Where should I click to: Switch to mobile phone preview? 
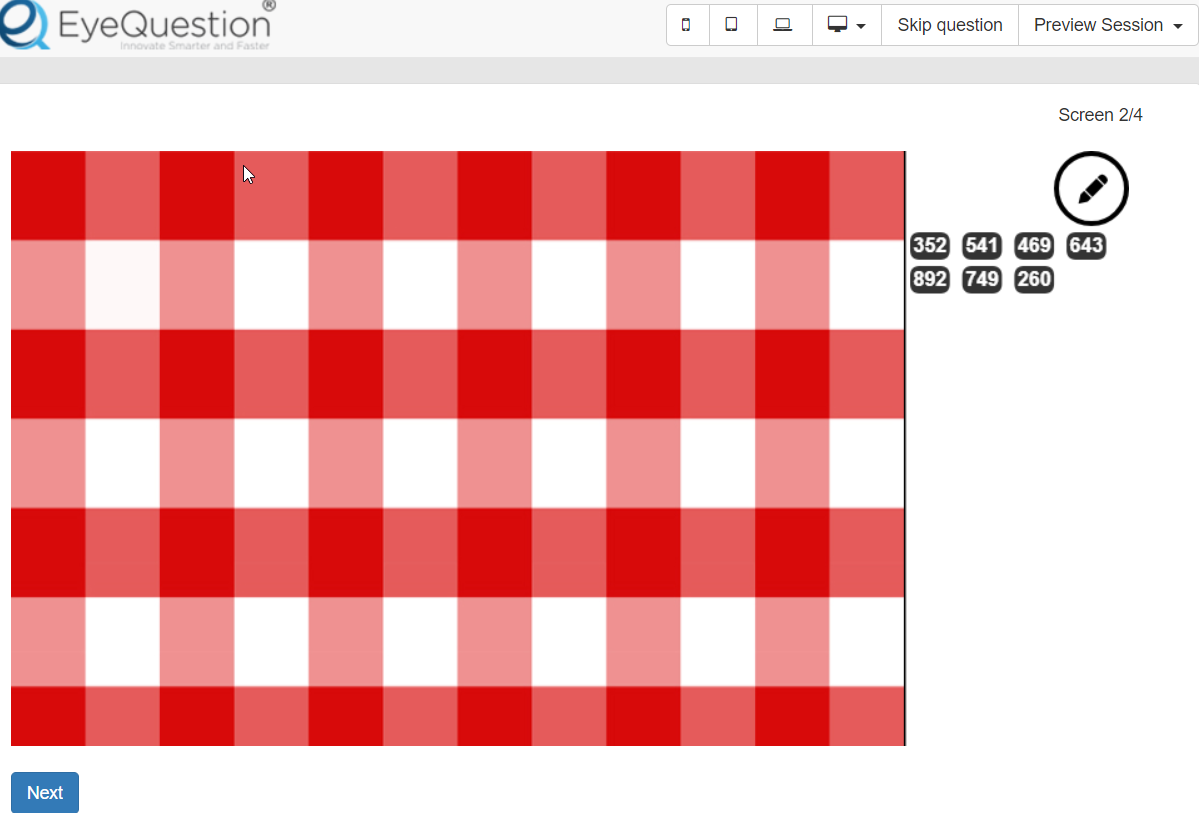[x=686, y=25]
